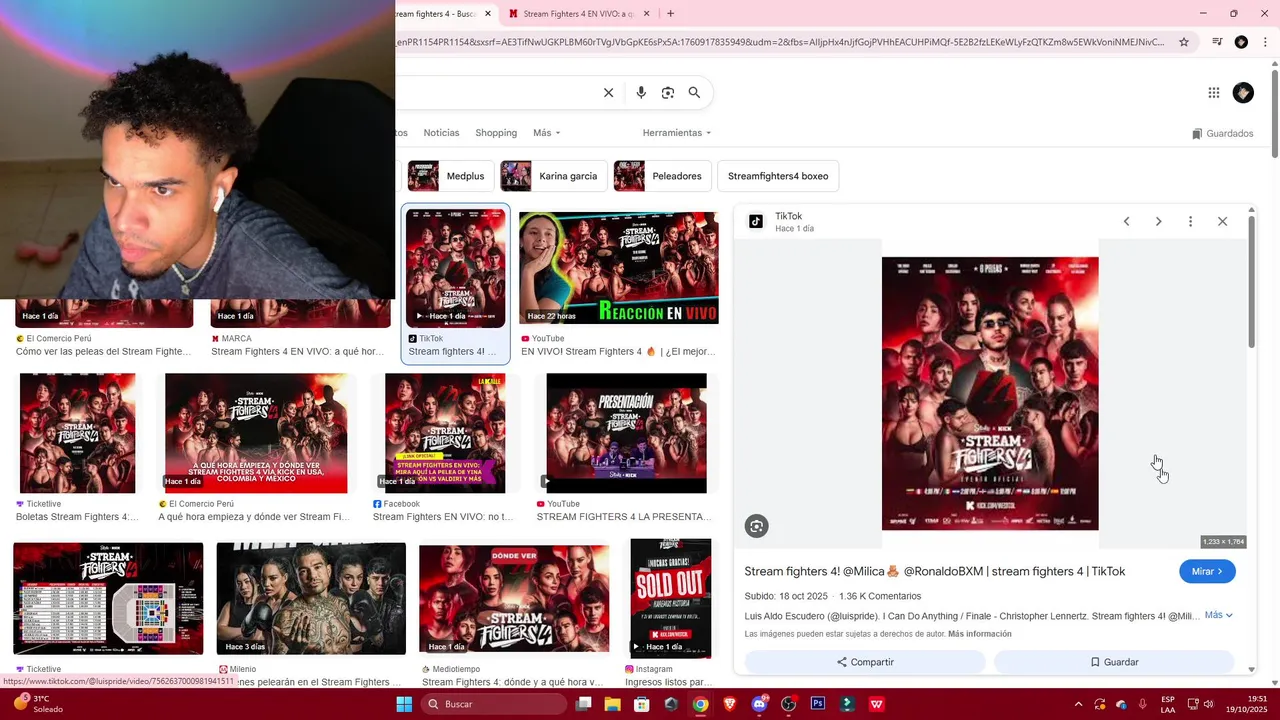Start voice search with the microphone icon
The width and height of the screenshot is (1280, 720).
coord(641,93)
